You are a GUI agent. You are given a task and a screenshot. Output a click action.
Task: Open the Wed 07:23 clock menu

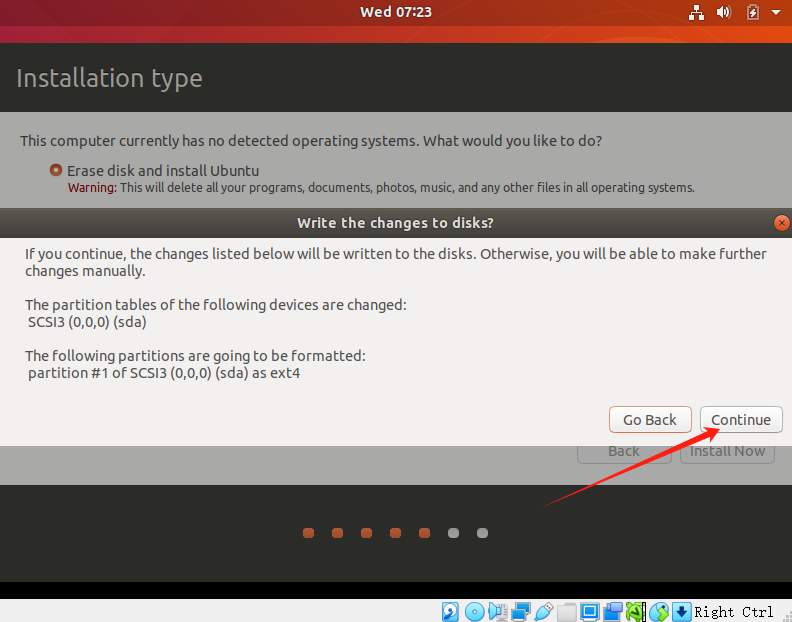tap(396, 12)
